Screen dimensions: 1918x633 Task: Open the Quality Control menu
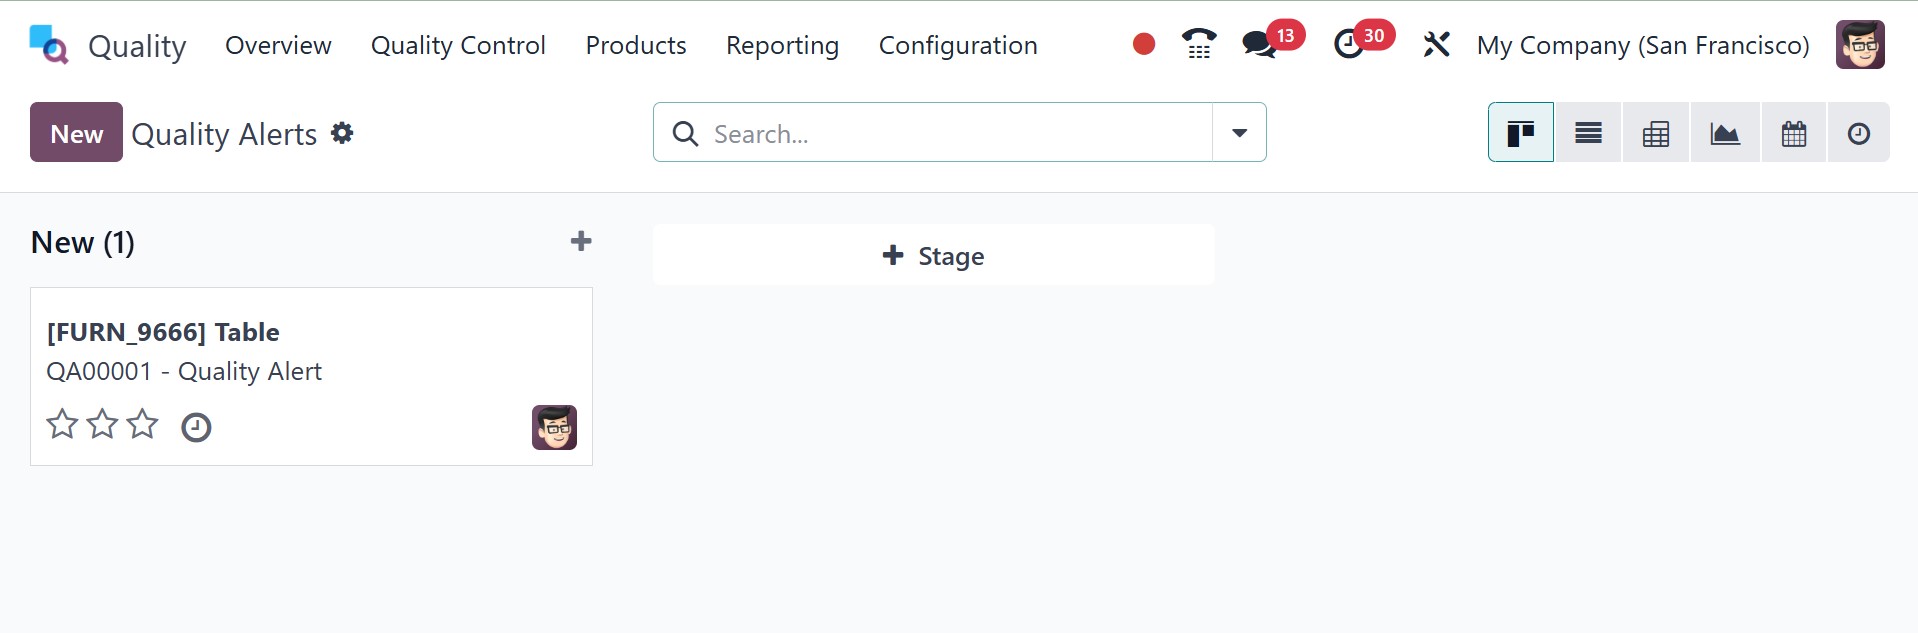(458, 45)
